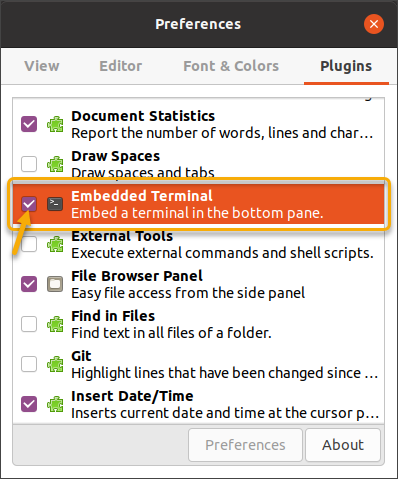This screenshot has width=398, height=479.
Task: Open the Editor tab
Action: (x=121, y=66)
